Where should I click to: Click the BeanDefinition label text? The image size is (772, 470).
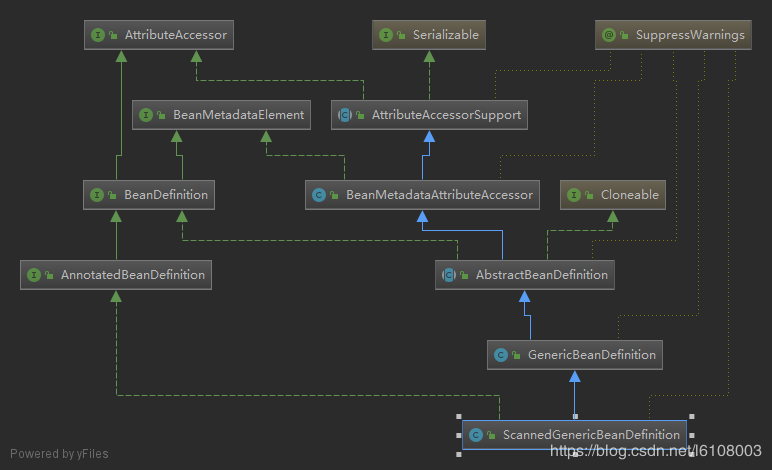166,195
